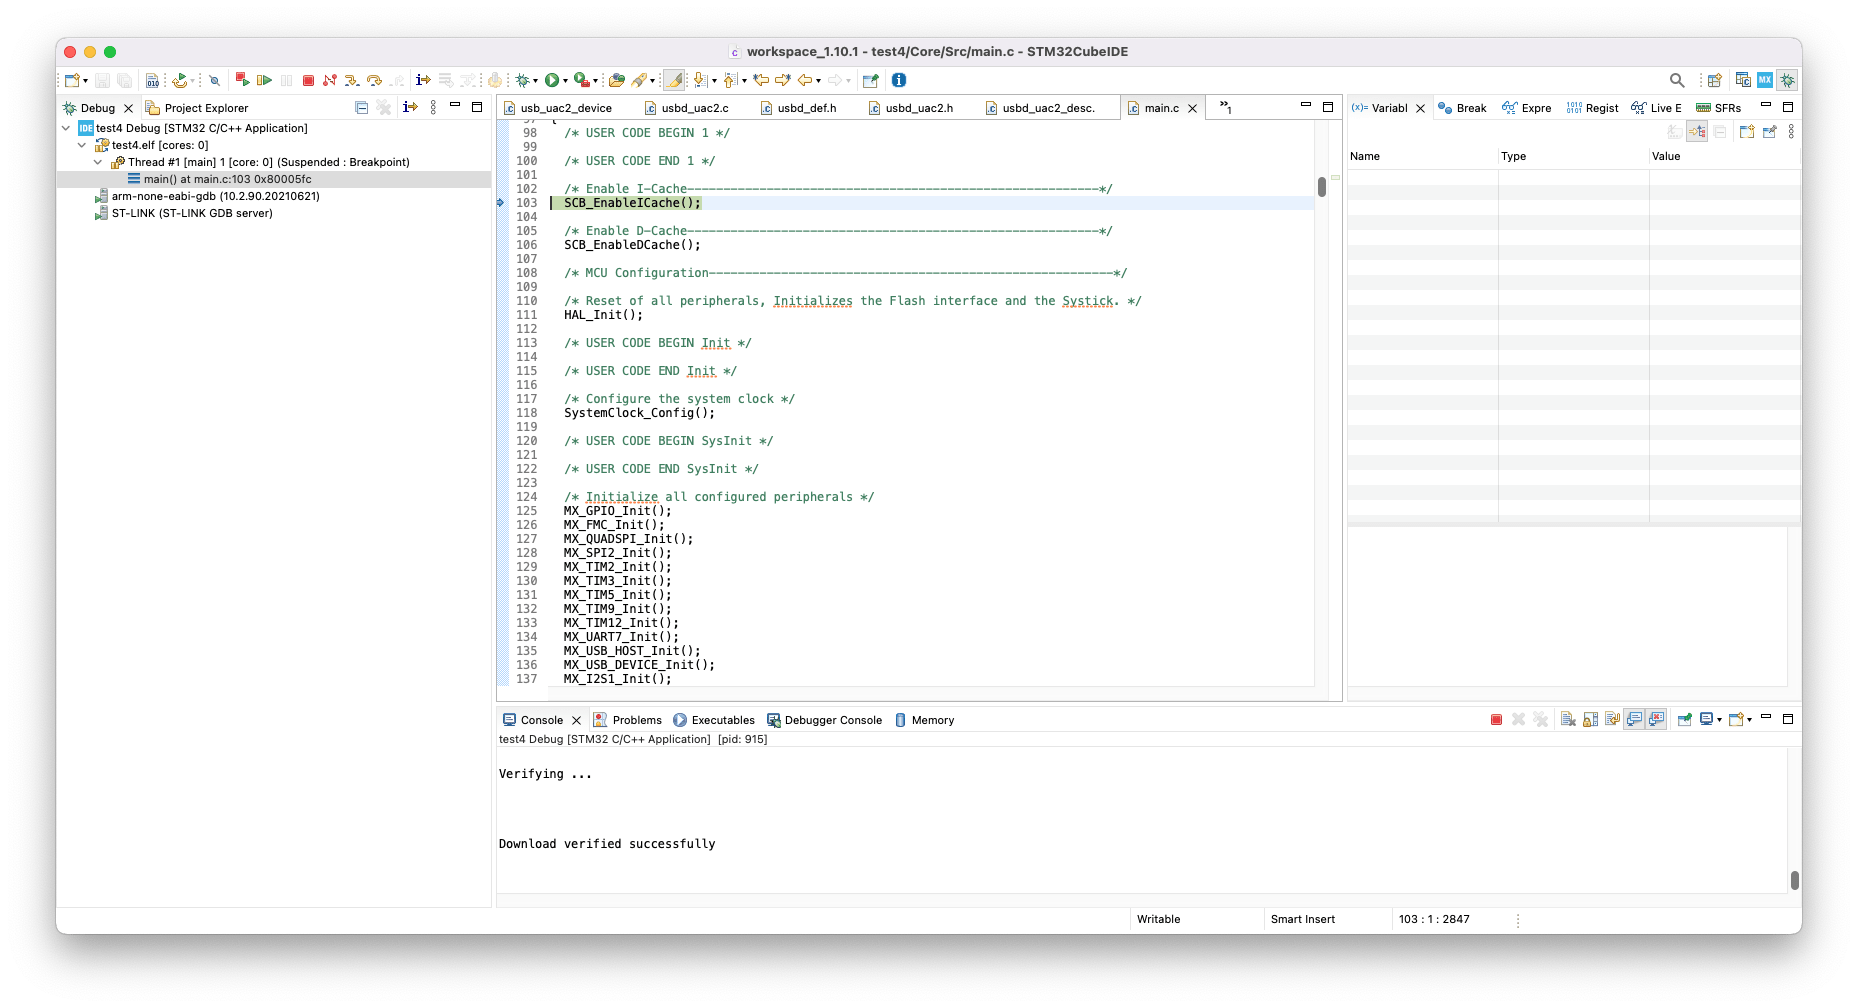1858x1008 pixels.
Task: Open the Executables tab
Action: pyautogui.click(x=714, y=720)
